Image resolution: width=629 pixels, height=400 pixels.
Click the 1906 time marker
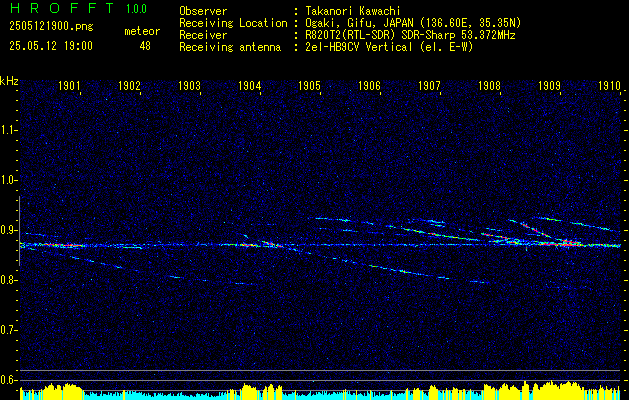click(369, 85)
